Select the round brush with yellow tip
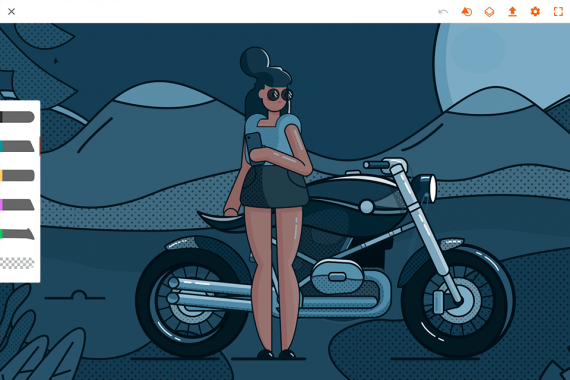570x380 pixels. coord(17,175)
